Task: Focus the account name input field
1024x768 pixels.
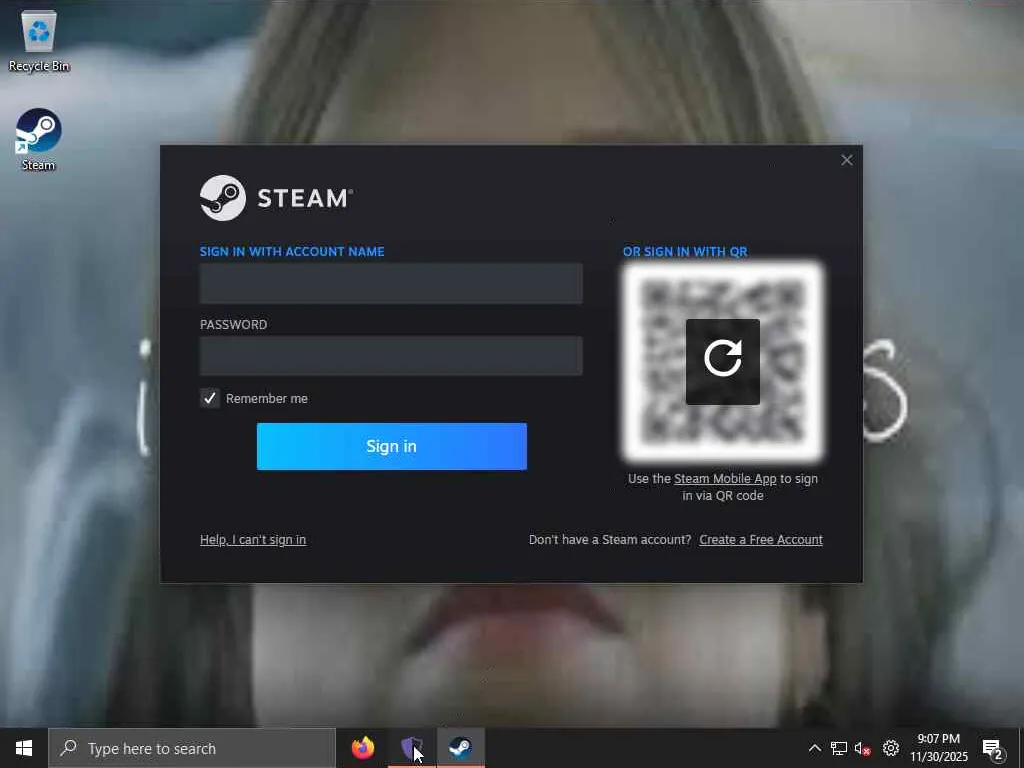Action: tap(391, 283)
